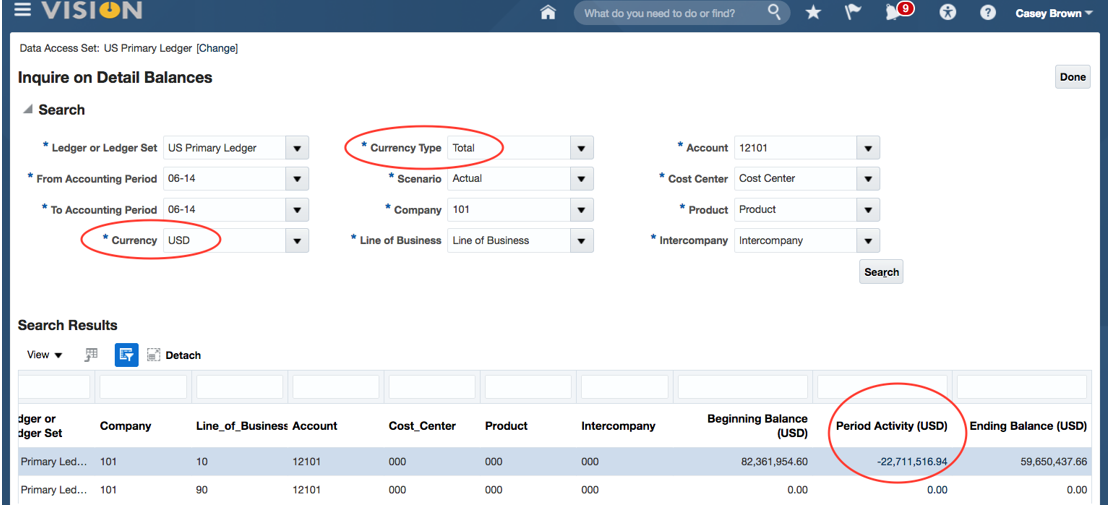This screenshot has height=507, width=1110.
Task: Open the Help question mark icon
Action: click(987, 13)
